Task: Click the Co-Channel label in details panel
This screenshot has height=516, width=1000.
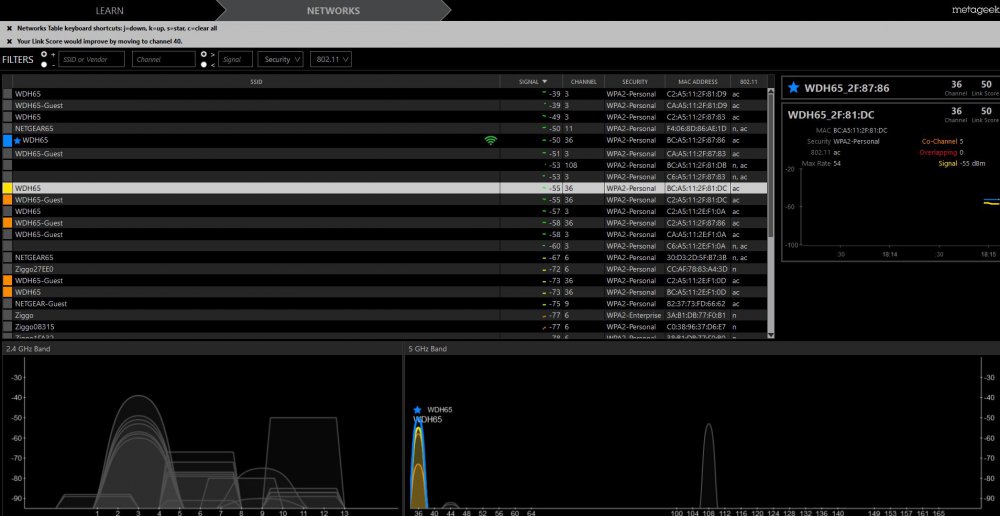Action: (939, 142)
